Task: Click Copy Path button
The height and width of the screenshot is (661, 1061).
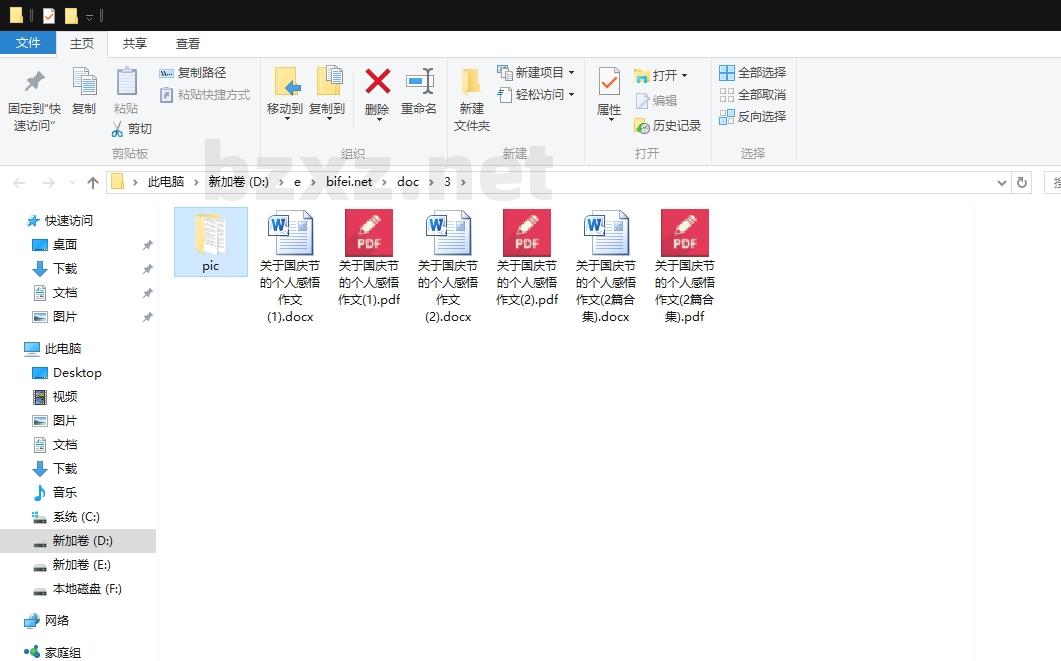Action: pos(193,73)
